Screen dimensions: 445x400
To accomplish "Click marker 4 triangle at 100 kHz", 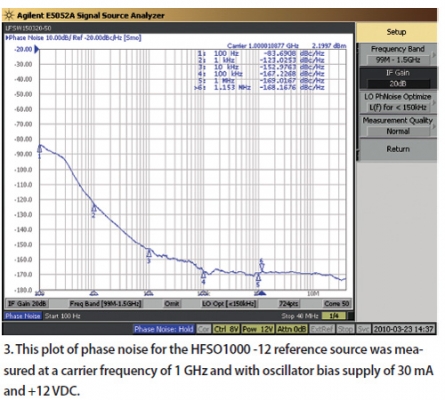I will tap(203, 275).
